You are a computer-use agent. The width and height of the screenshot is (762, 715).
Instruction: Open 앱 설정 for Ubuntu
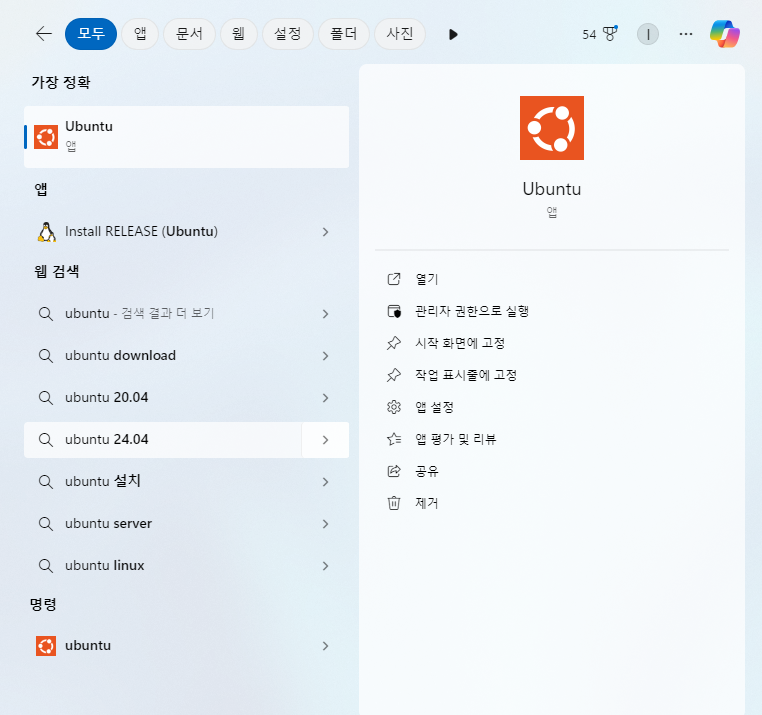pyautogui.click(x=434, y=407)
